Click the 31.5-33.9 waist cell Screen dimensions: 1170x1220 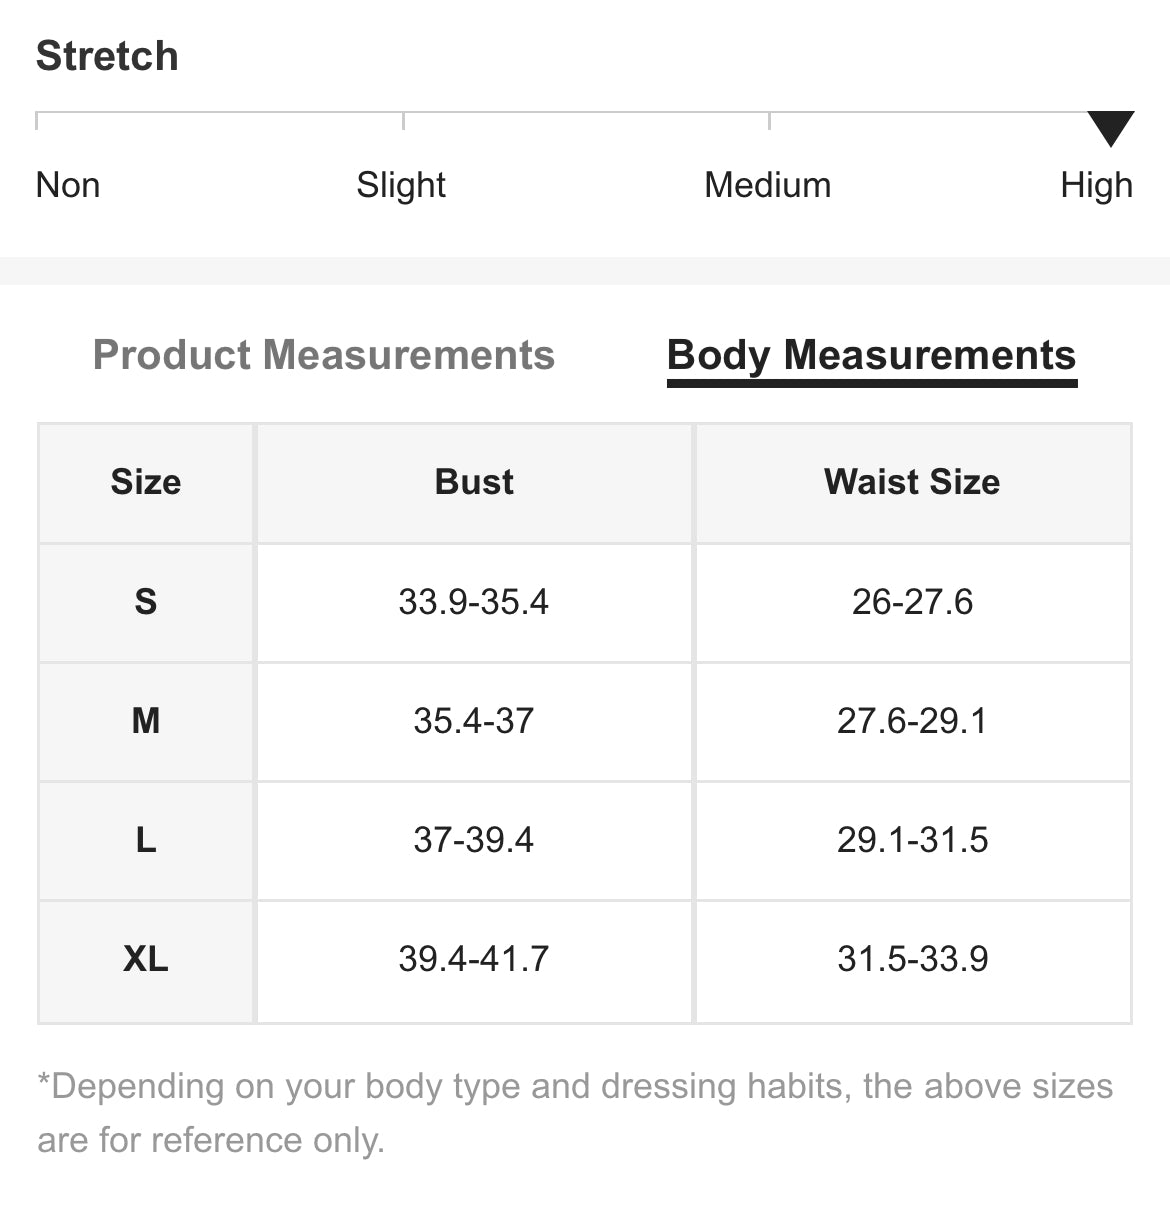(913, 960)
